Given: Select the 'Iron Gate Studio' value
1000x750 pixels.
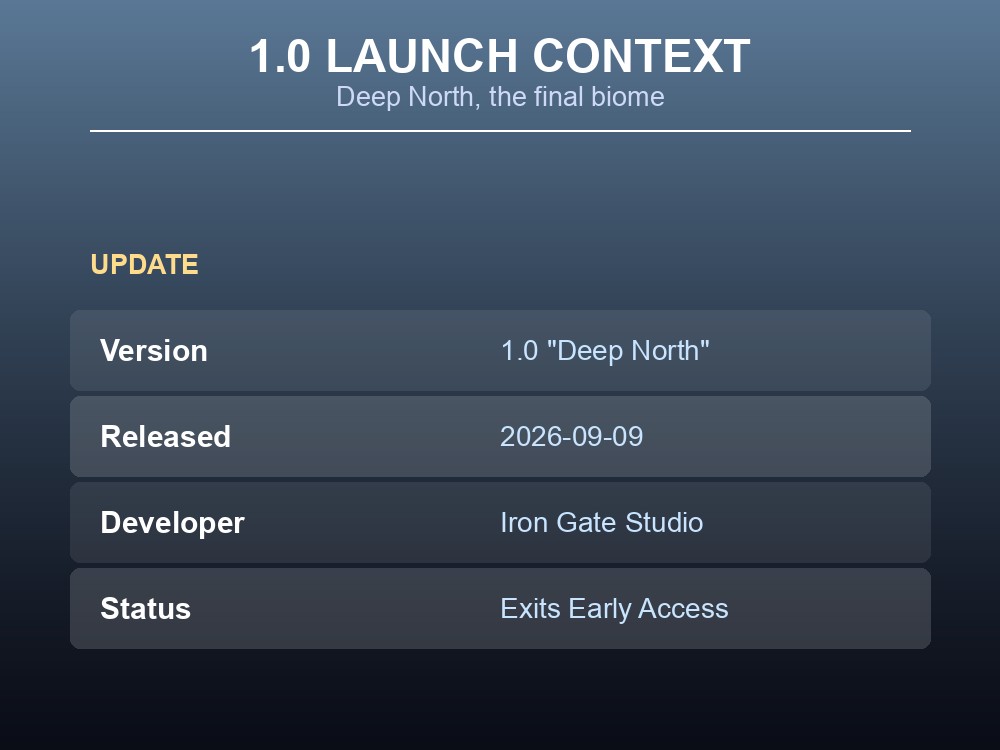Looking at the screenshot, I should 601,523.
